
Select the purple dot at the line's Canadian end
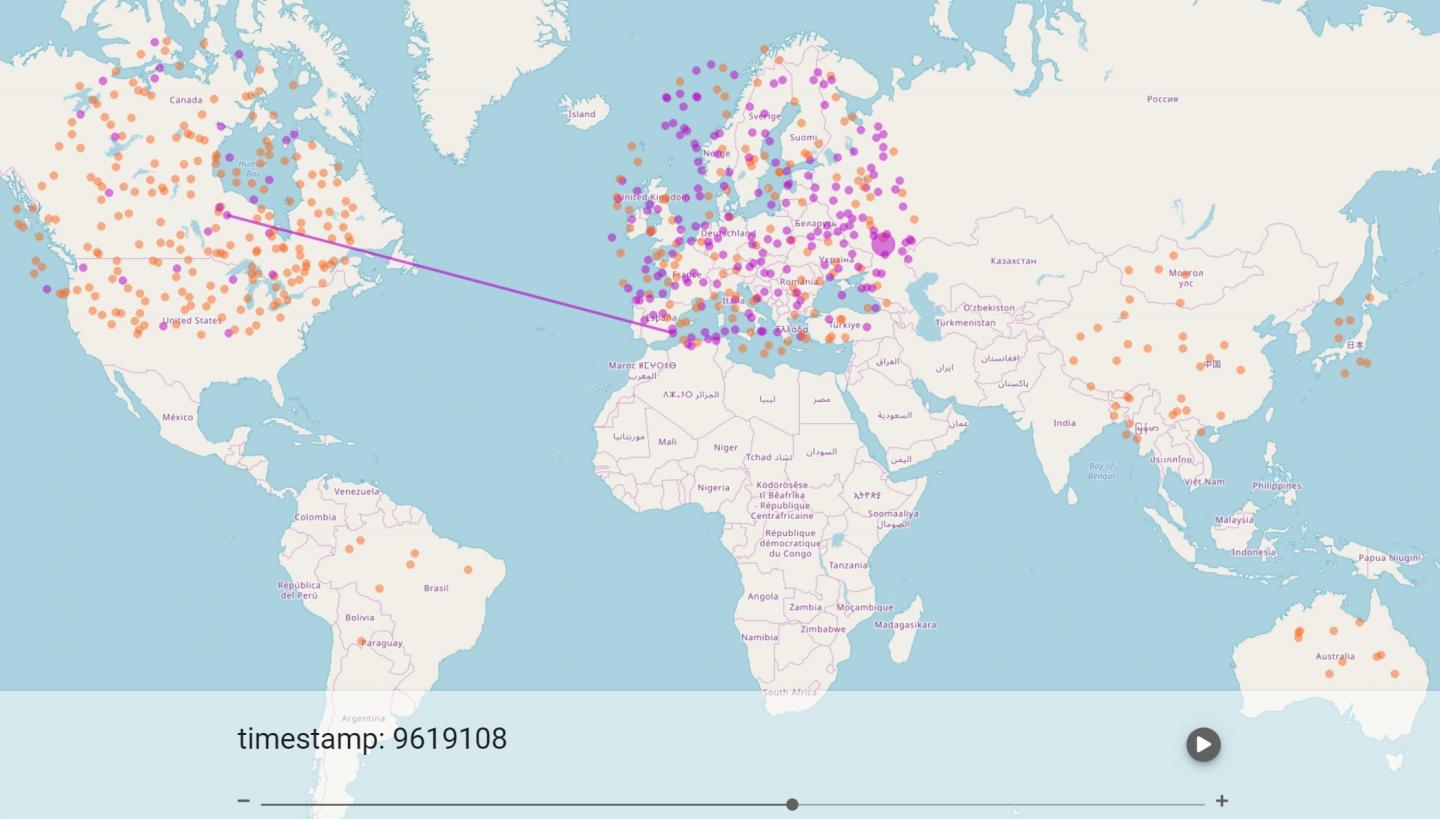(227, 215)
